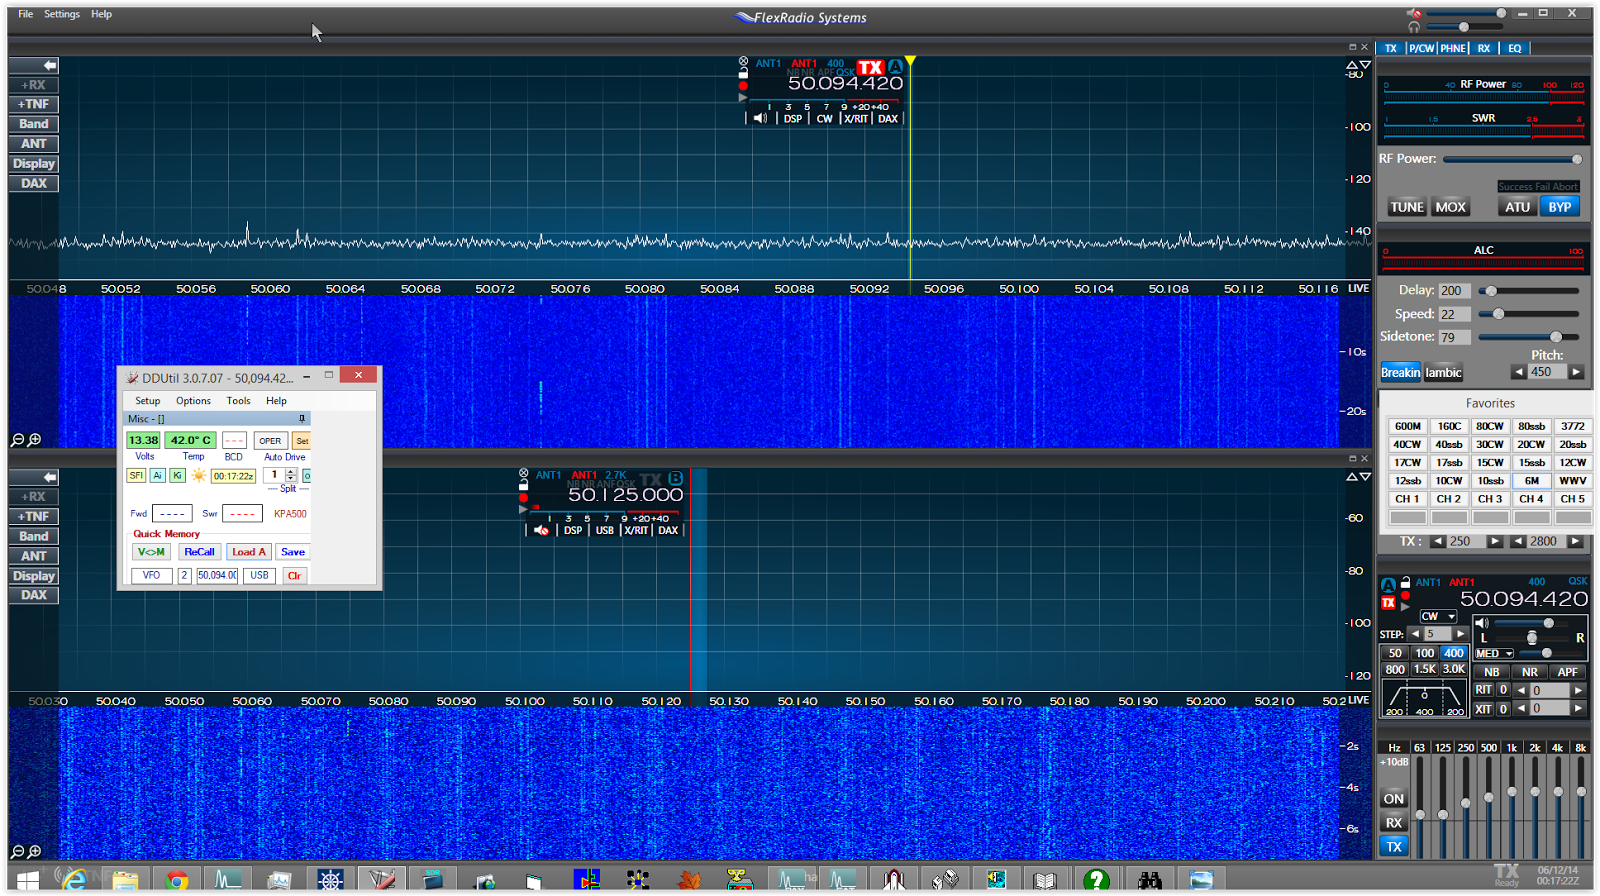Click the ATU button
The width and height of the screenshot is (1600, 896).
coord(1517,207)
